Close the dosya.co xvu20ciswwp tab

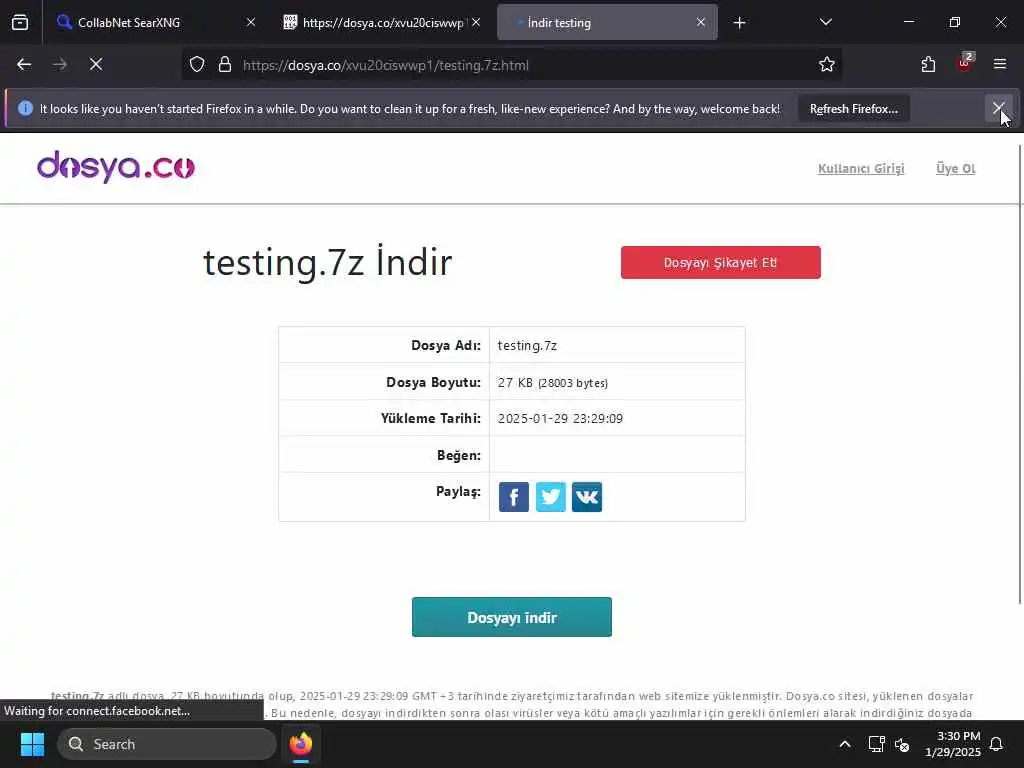pos(476,22)
